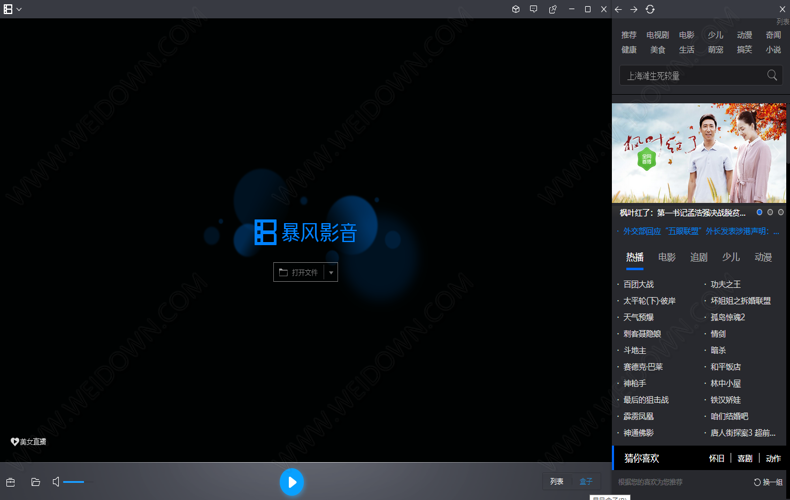Play 咱们结婚吧 from the list
This screenshot has width=790, height=500.
(x=729, y=416)
